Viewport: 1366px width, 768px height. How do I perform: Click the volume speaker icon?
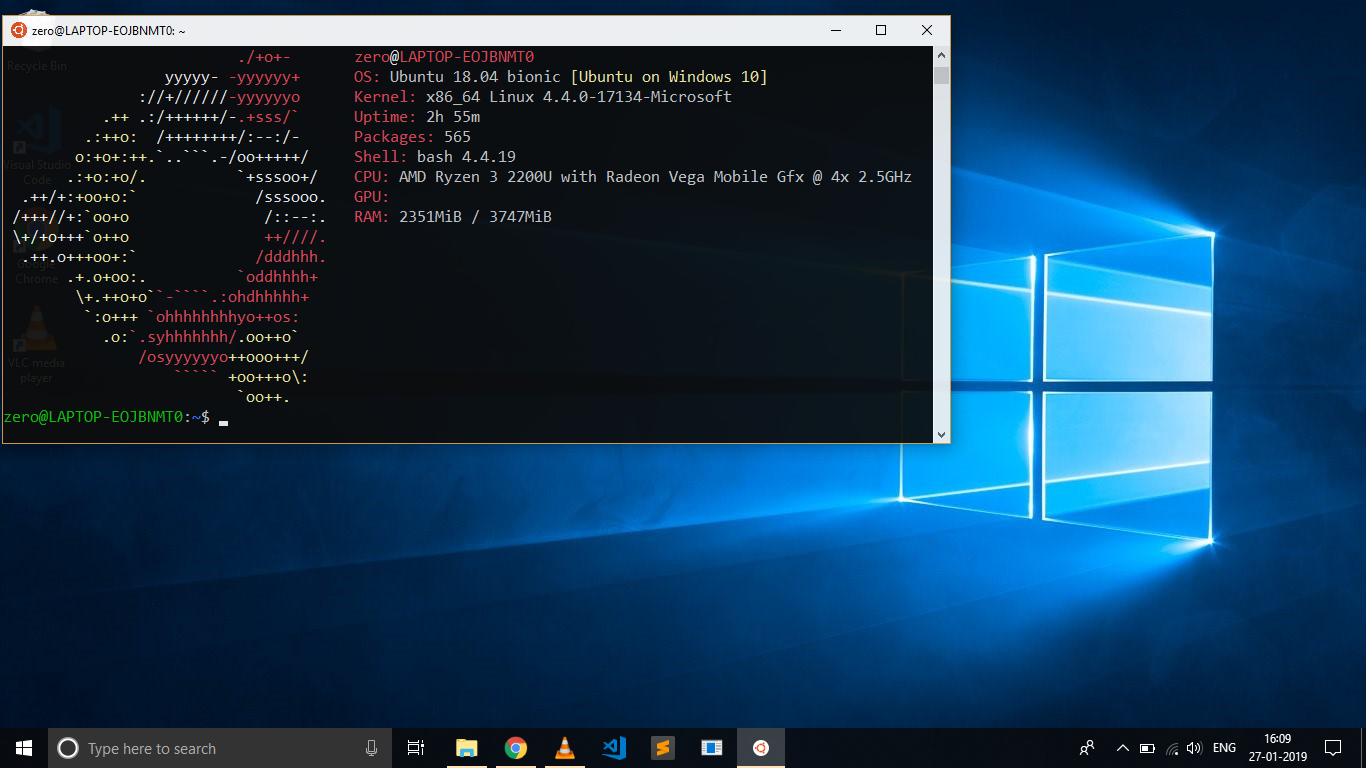click(1194, 748)
